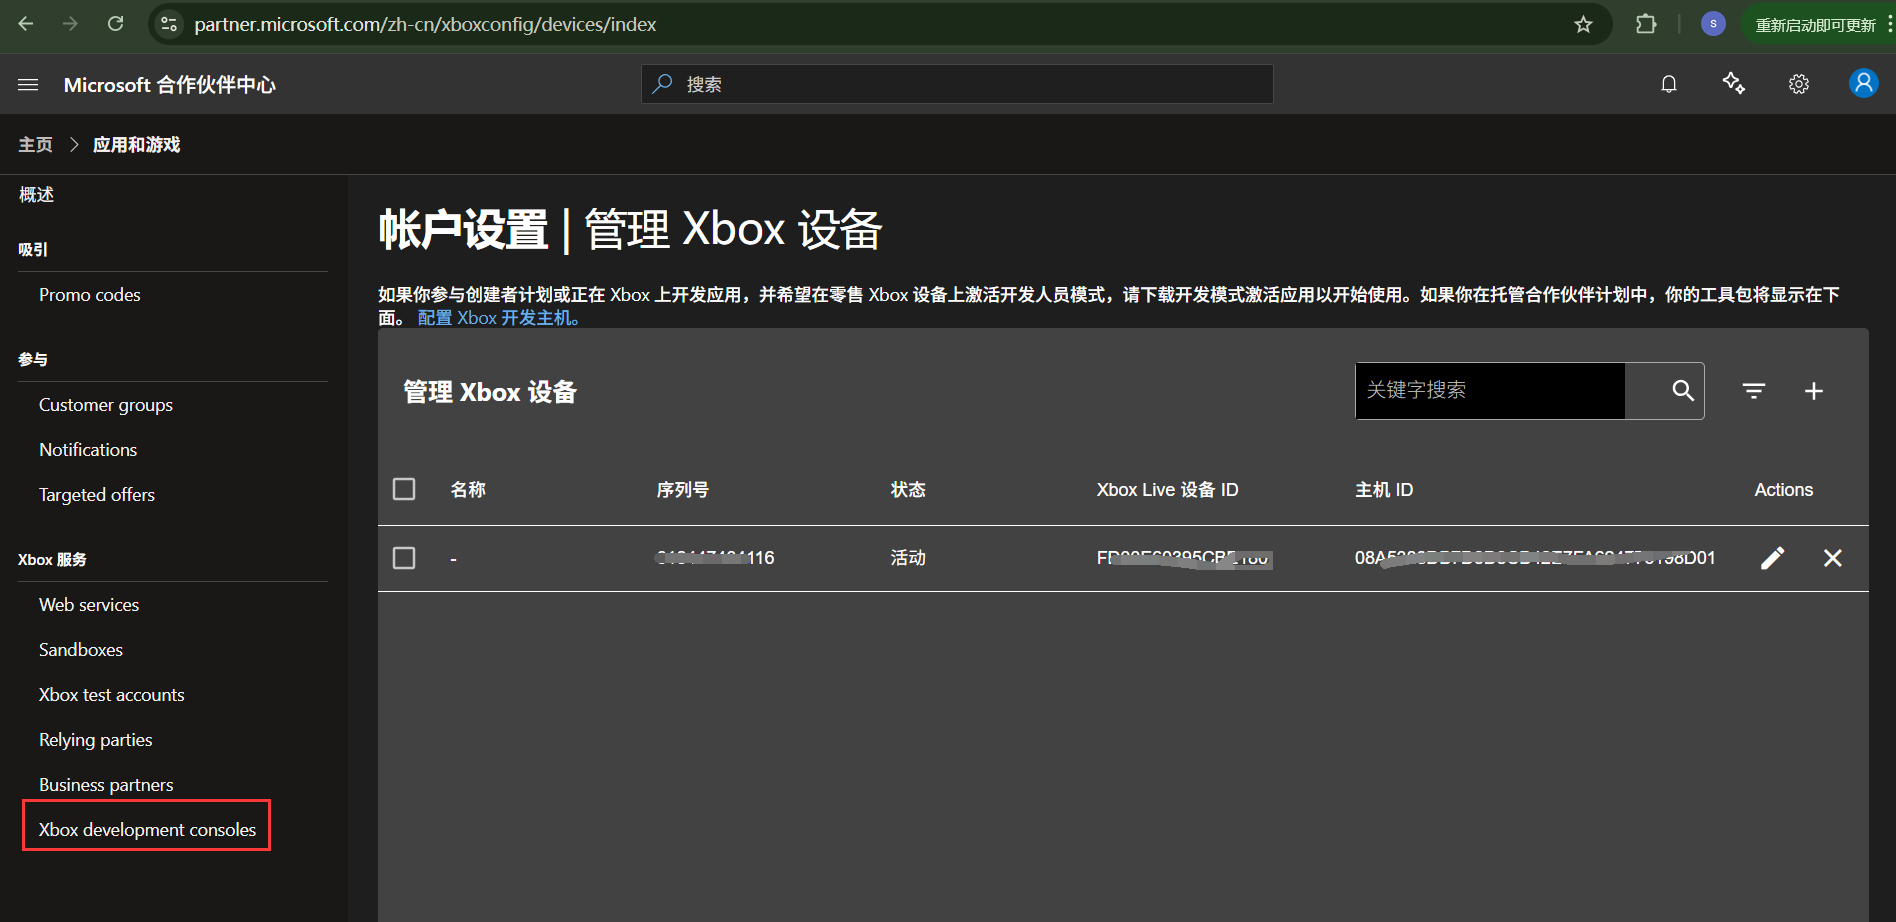Tick the select-all header checkbox
Screen dimensions: 1896x922
coord(404,489)
